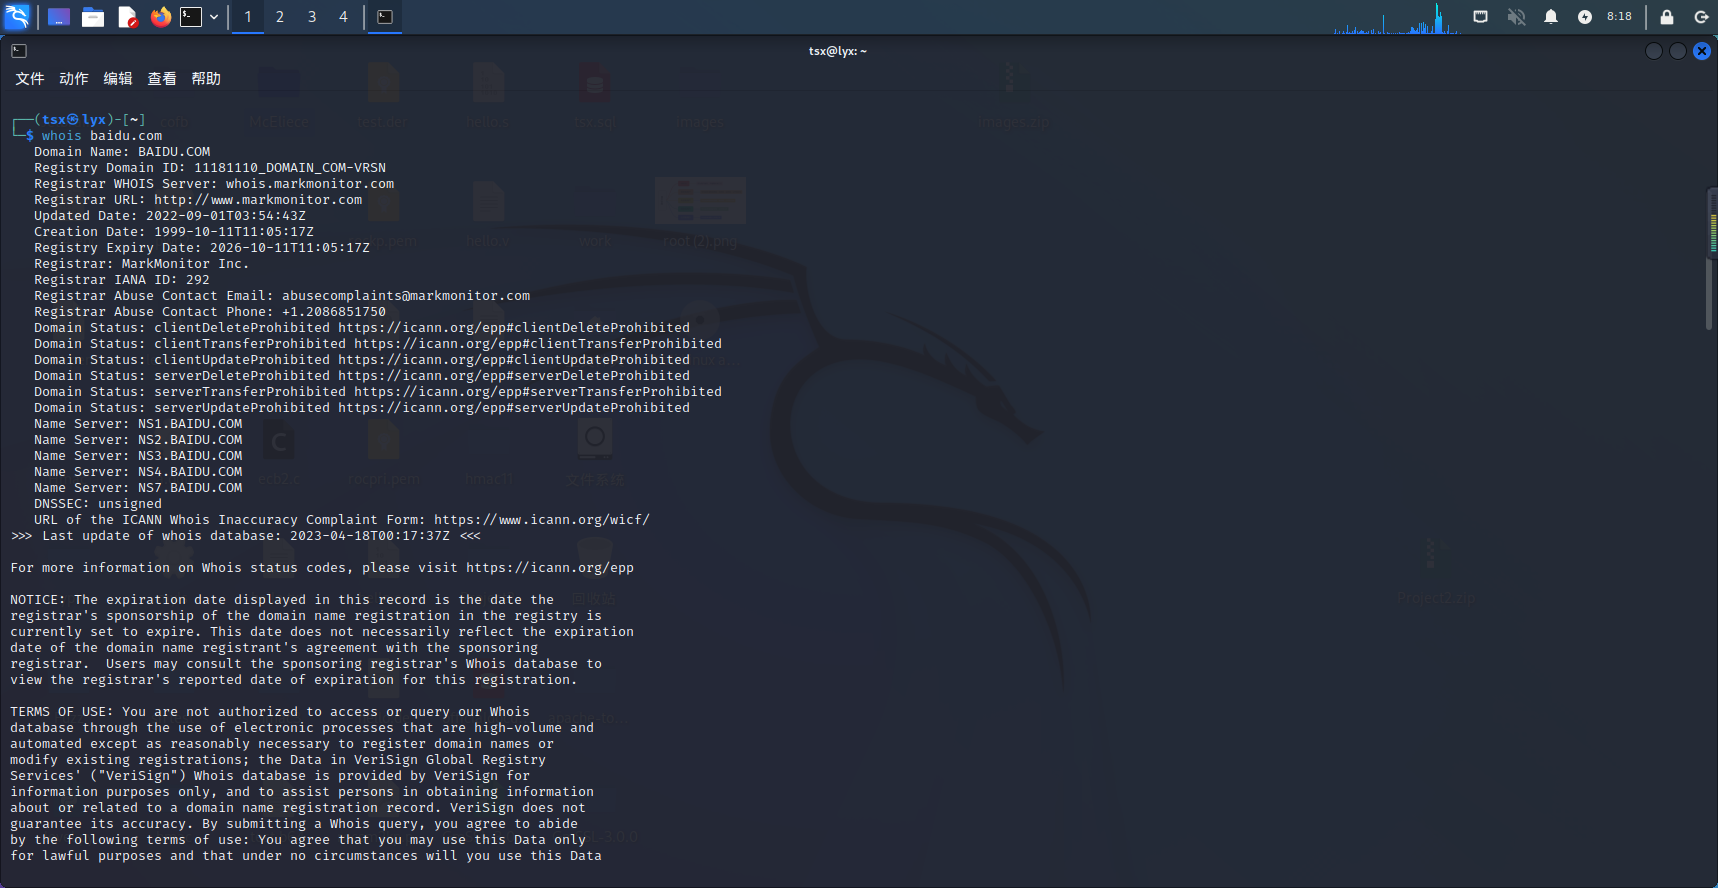
Task: Click the 'DNSSEC: unsigned' line
Action: coord(98,504)
